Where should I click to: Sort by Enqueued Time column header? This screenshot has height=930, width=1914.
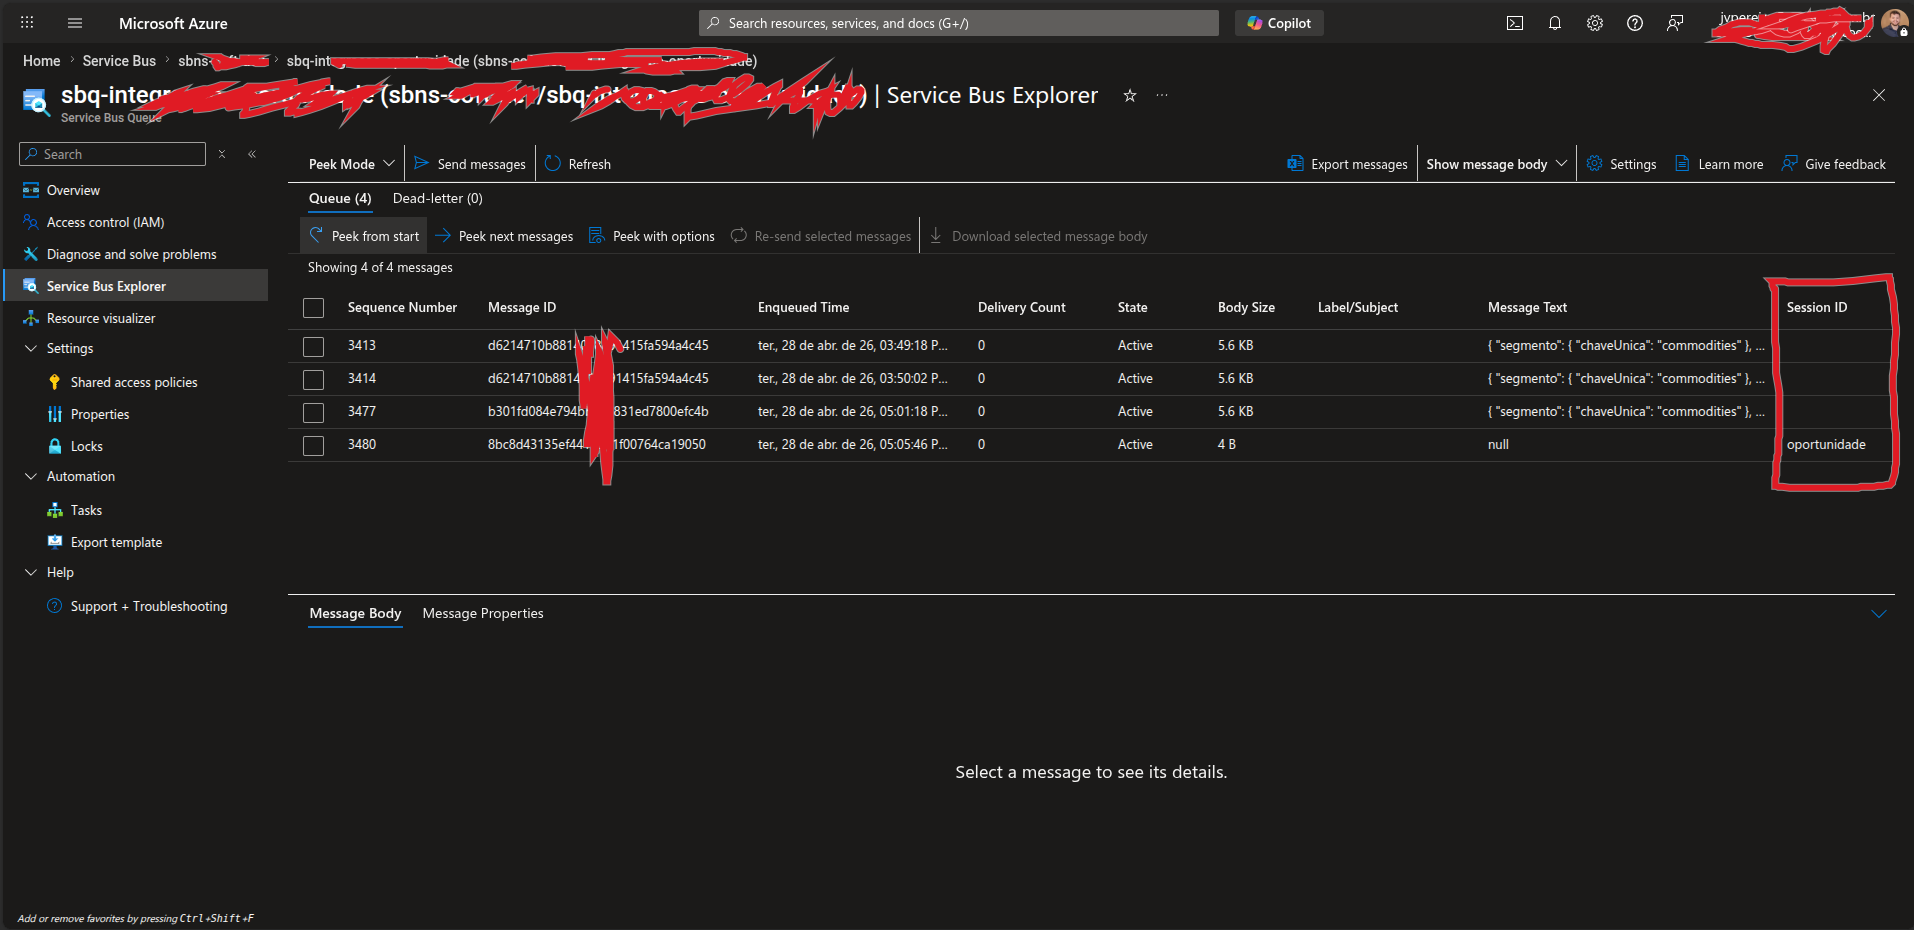(x=803, y=308)
